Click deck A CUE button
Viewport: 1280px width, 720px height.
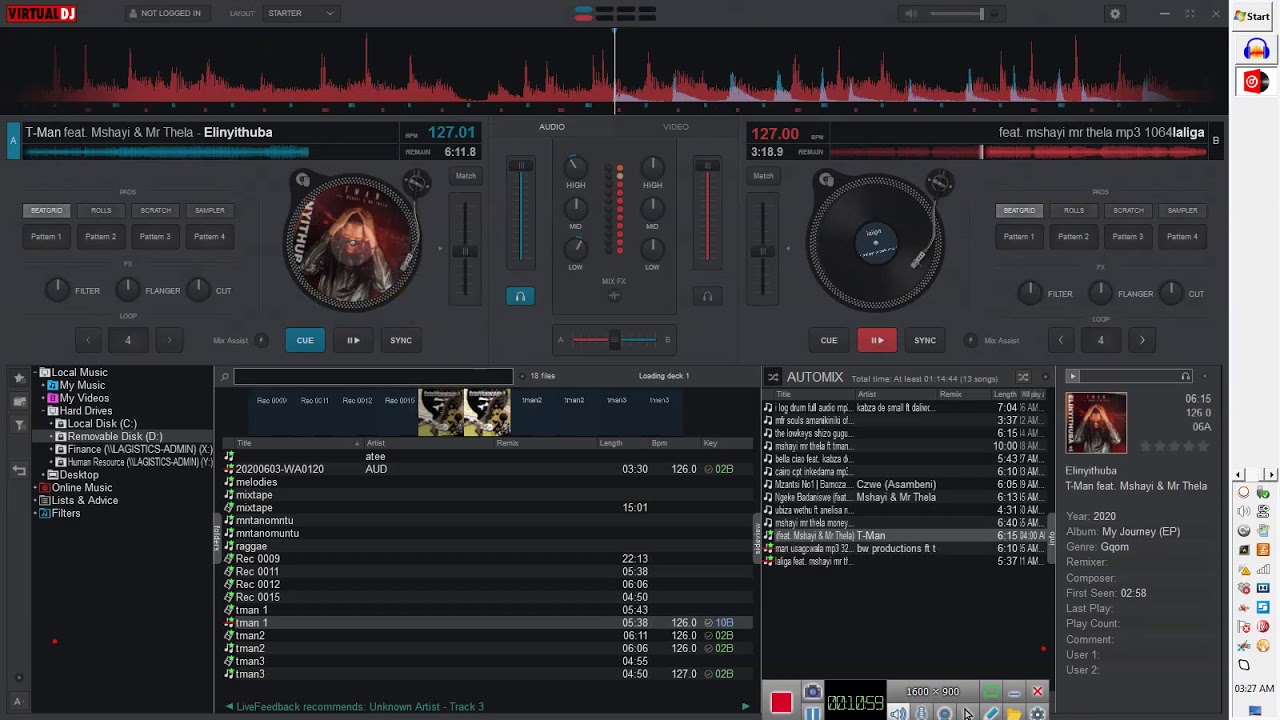tap(305, 340)
